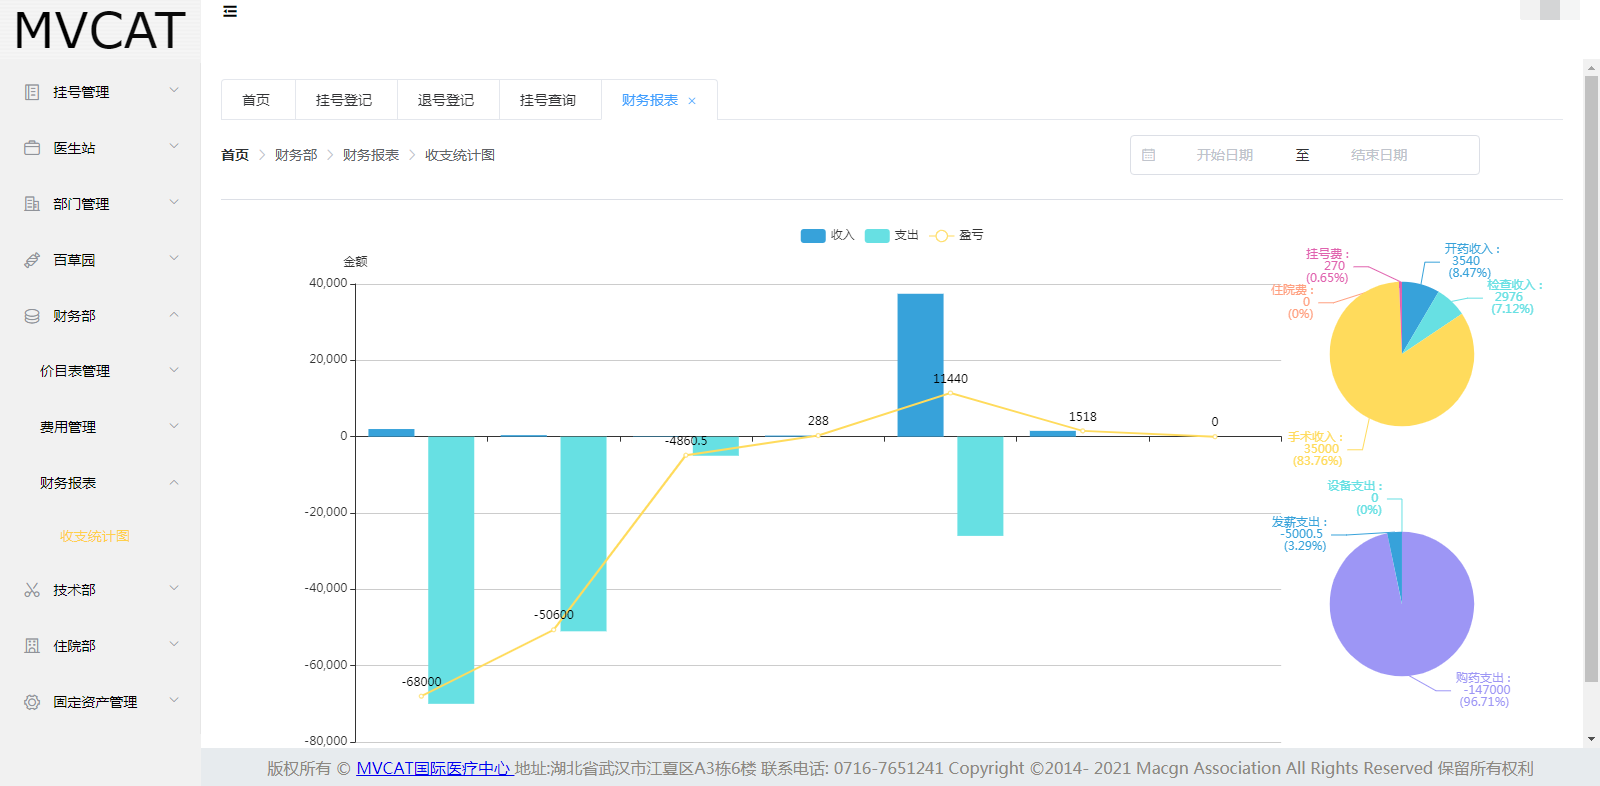Click the 288 profit line point

pyautogui.click(x=818, y=435)
